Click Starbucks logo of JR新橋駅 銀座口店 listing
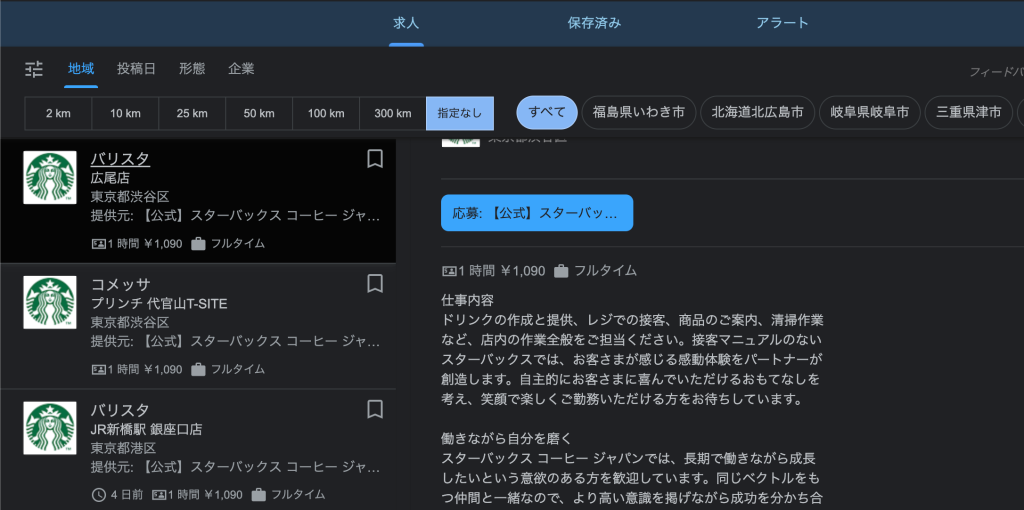Screen dimensions: 1024x510 coord(50,428)
